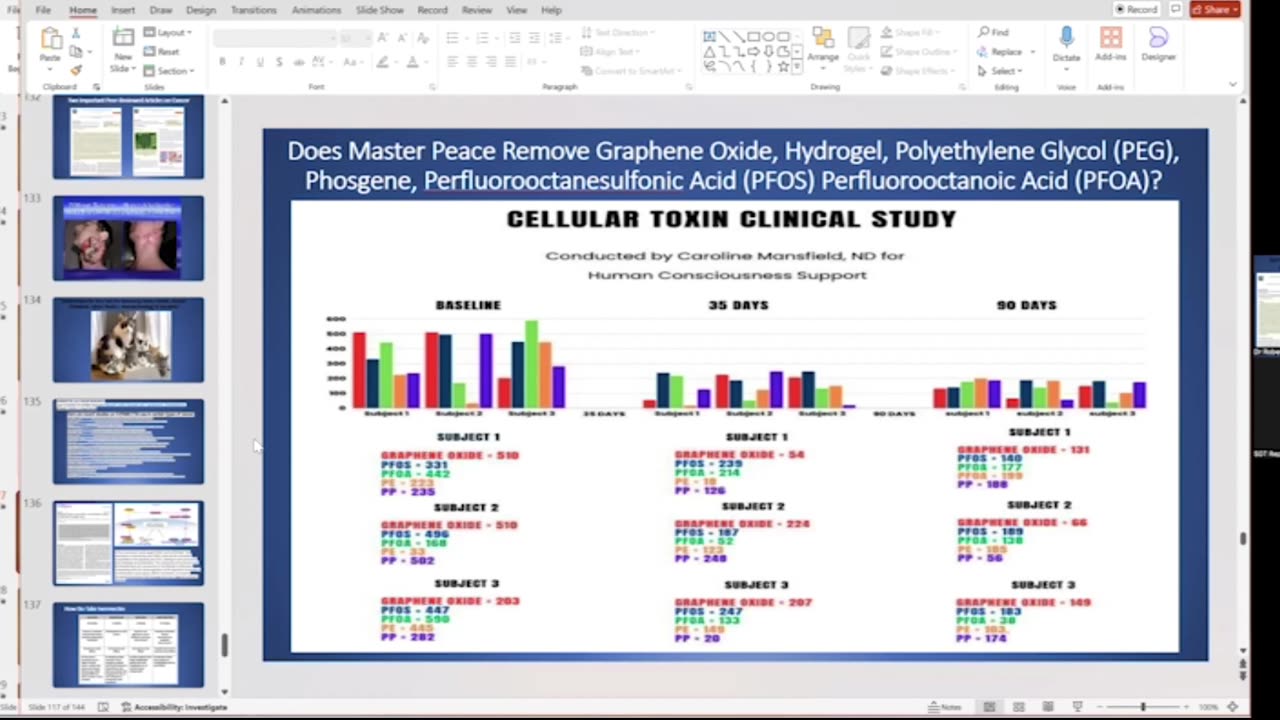Screen dimensions: 1280x720
Task: Align text right in Paragraph group
Action: [x=490, y=62]
